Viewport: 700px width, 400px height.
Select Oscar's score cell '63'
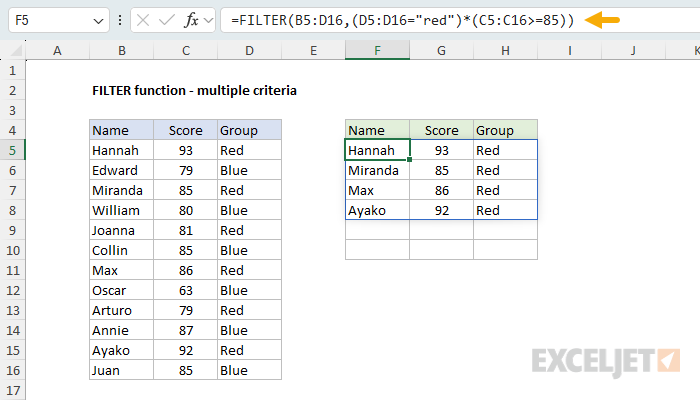click(186, 291)
